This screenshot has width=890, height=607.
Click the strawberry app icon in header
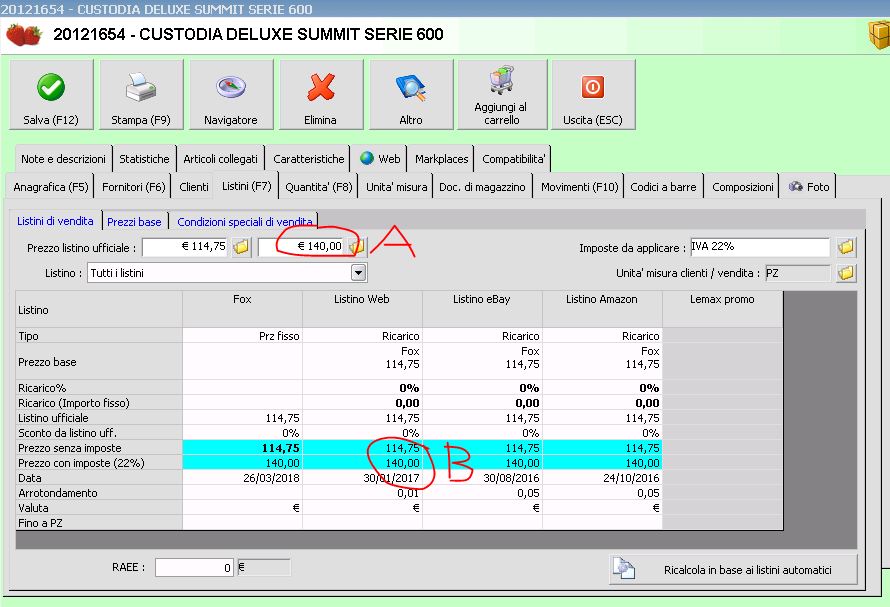click(24, 35)
